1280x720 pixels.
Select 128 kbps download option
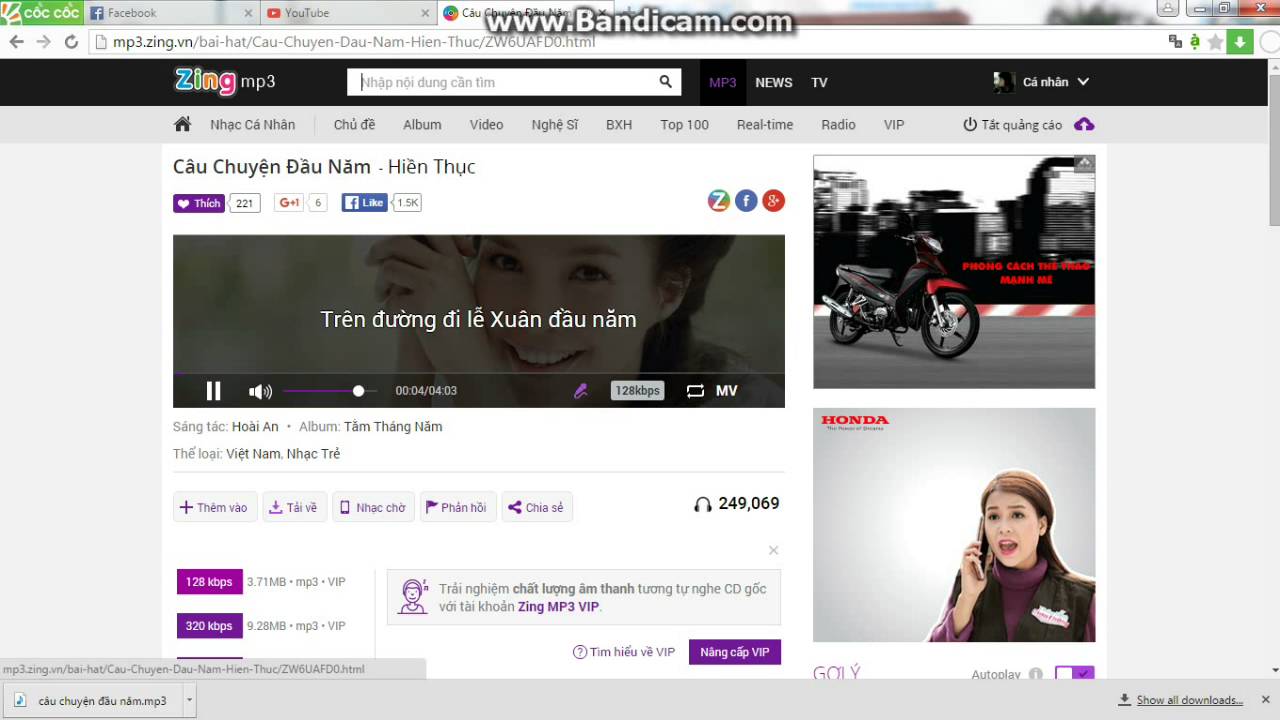(209, 582)
